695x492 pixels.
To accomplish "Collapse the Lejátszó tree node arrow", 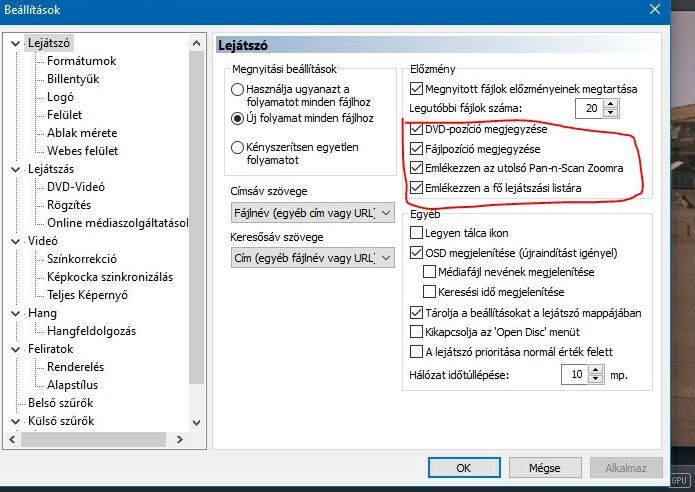I will tap(16, 43).
